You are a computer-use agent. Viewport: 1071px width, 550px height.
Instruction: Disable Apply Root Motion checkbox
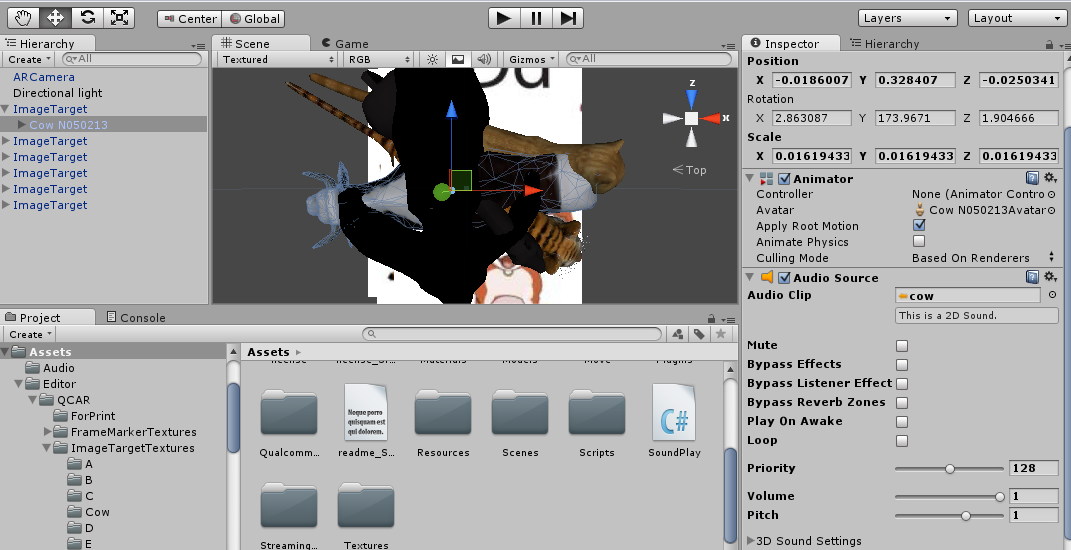pyautogui.click(x=919, y=226)
